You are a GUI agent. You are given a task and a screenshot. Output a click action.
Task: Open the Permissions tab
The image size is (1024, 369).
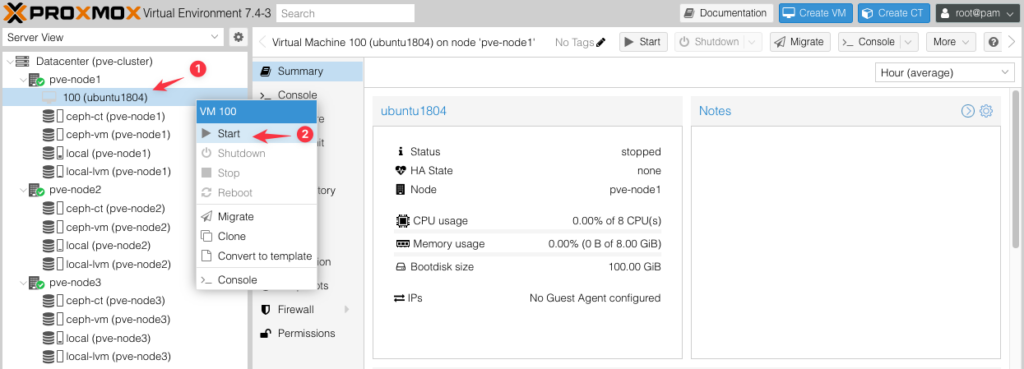coord(307,333)
